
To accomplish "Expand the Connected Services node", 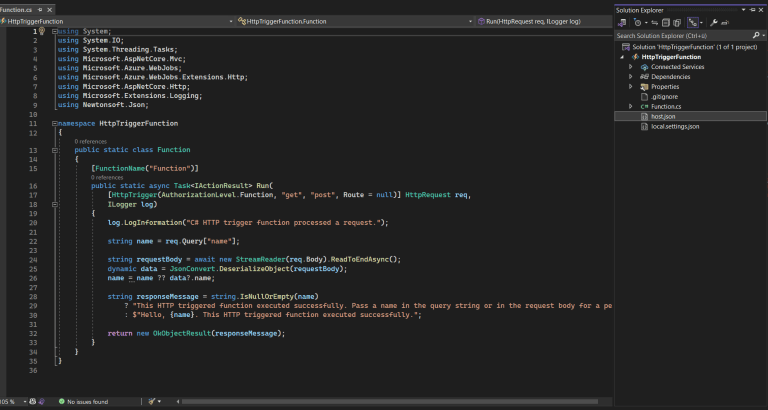I will coord(631,67).
